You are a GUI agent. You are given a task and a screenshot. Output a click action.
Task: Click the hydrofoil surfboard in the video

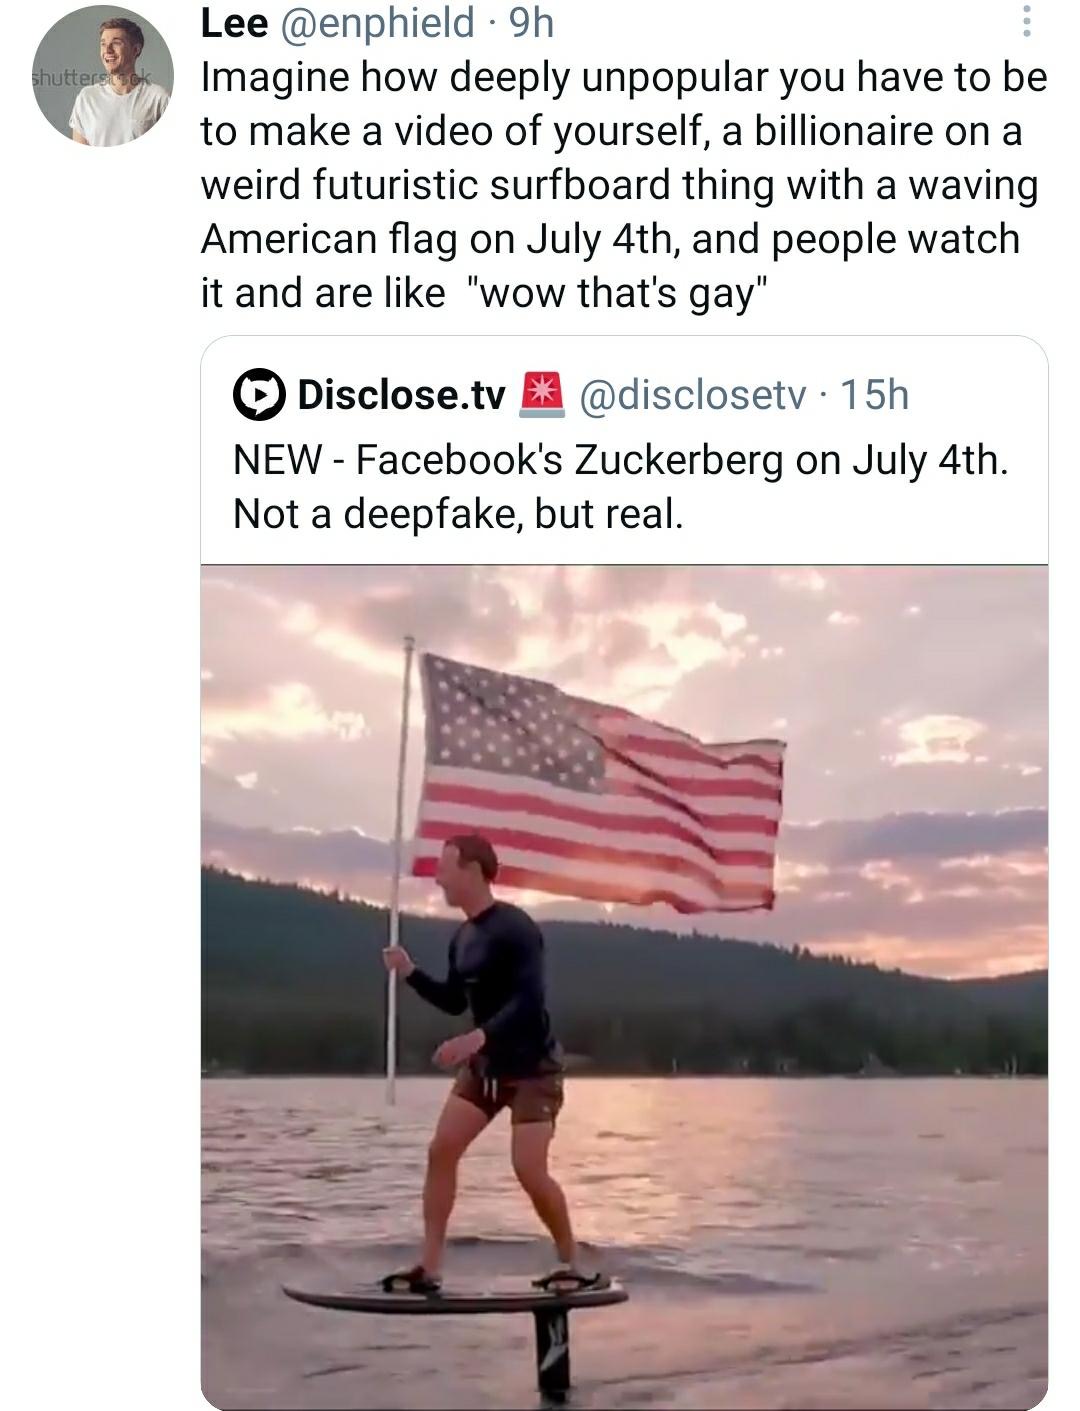[455, 1296]
